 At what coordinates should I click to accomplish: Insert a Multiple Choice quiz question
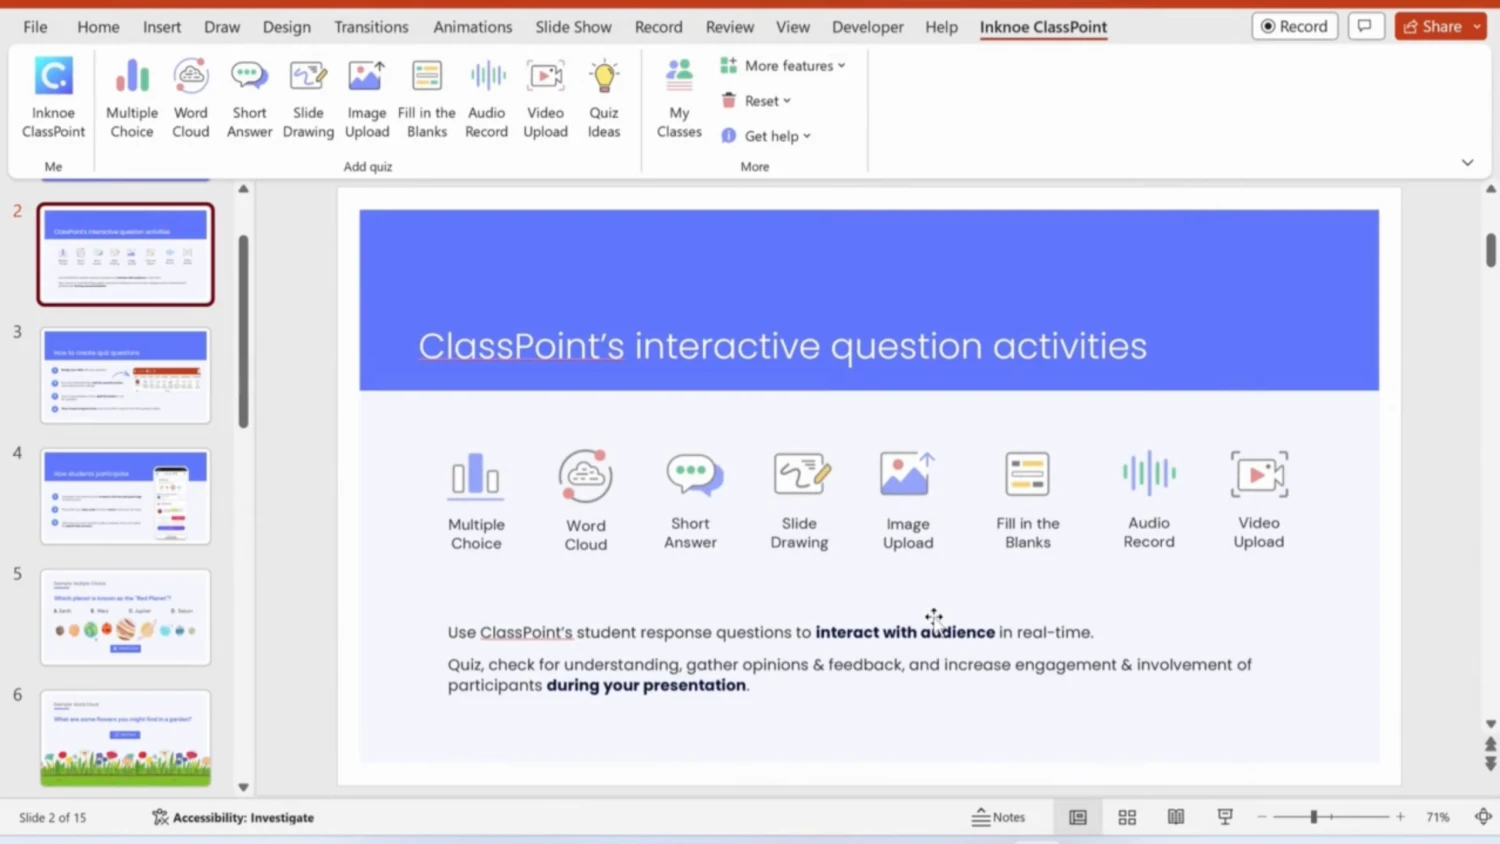click(131, 95)
